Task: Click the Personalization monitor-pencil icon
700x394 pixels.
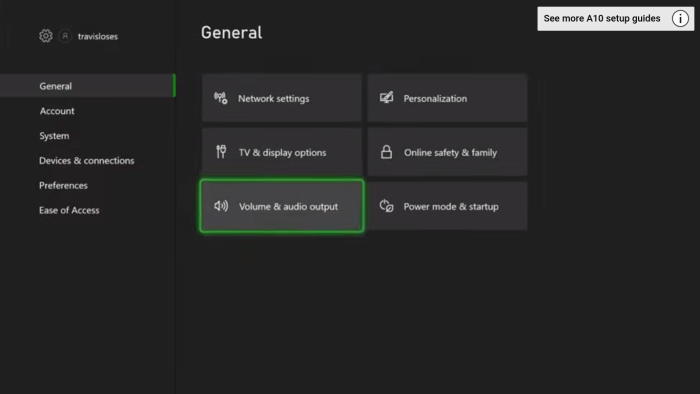Action: 386,98
